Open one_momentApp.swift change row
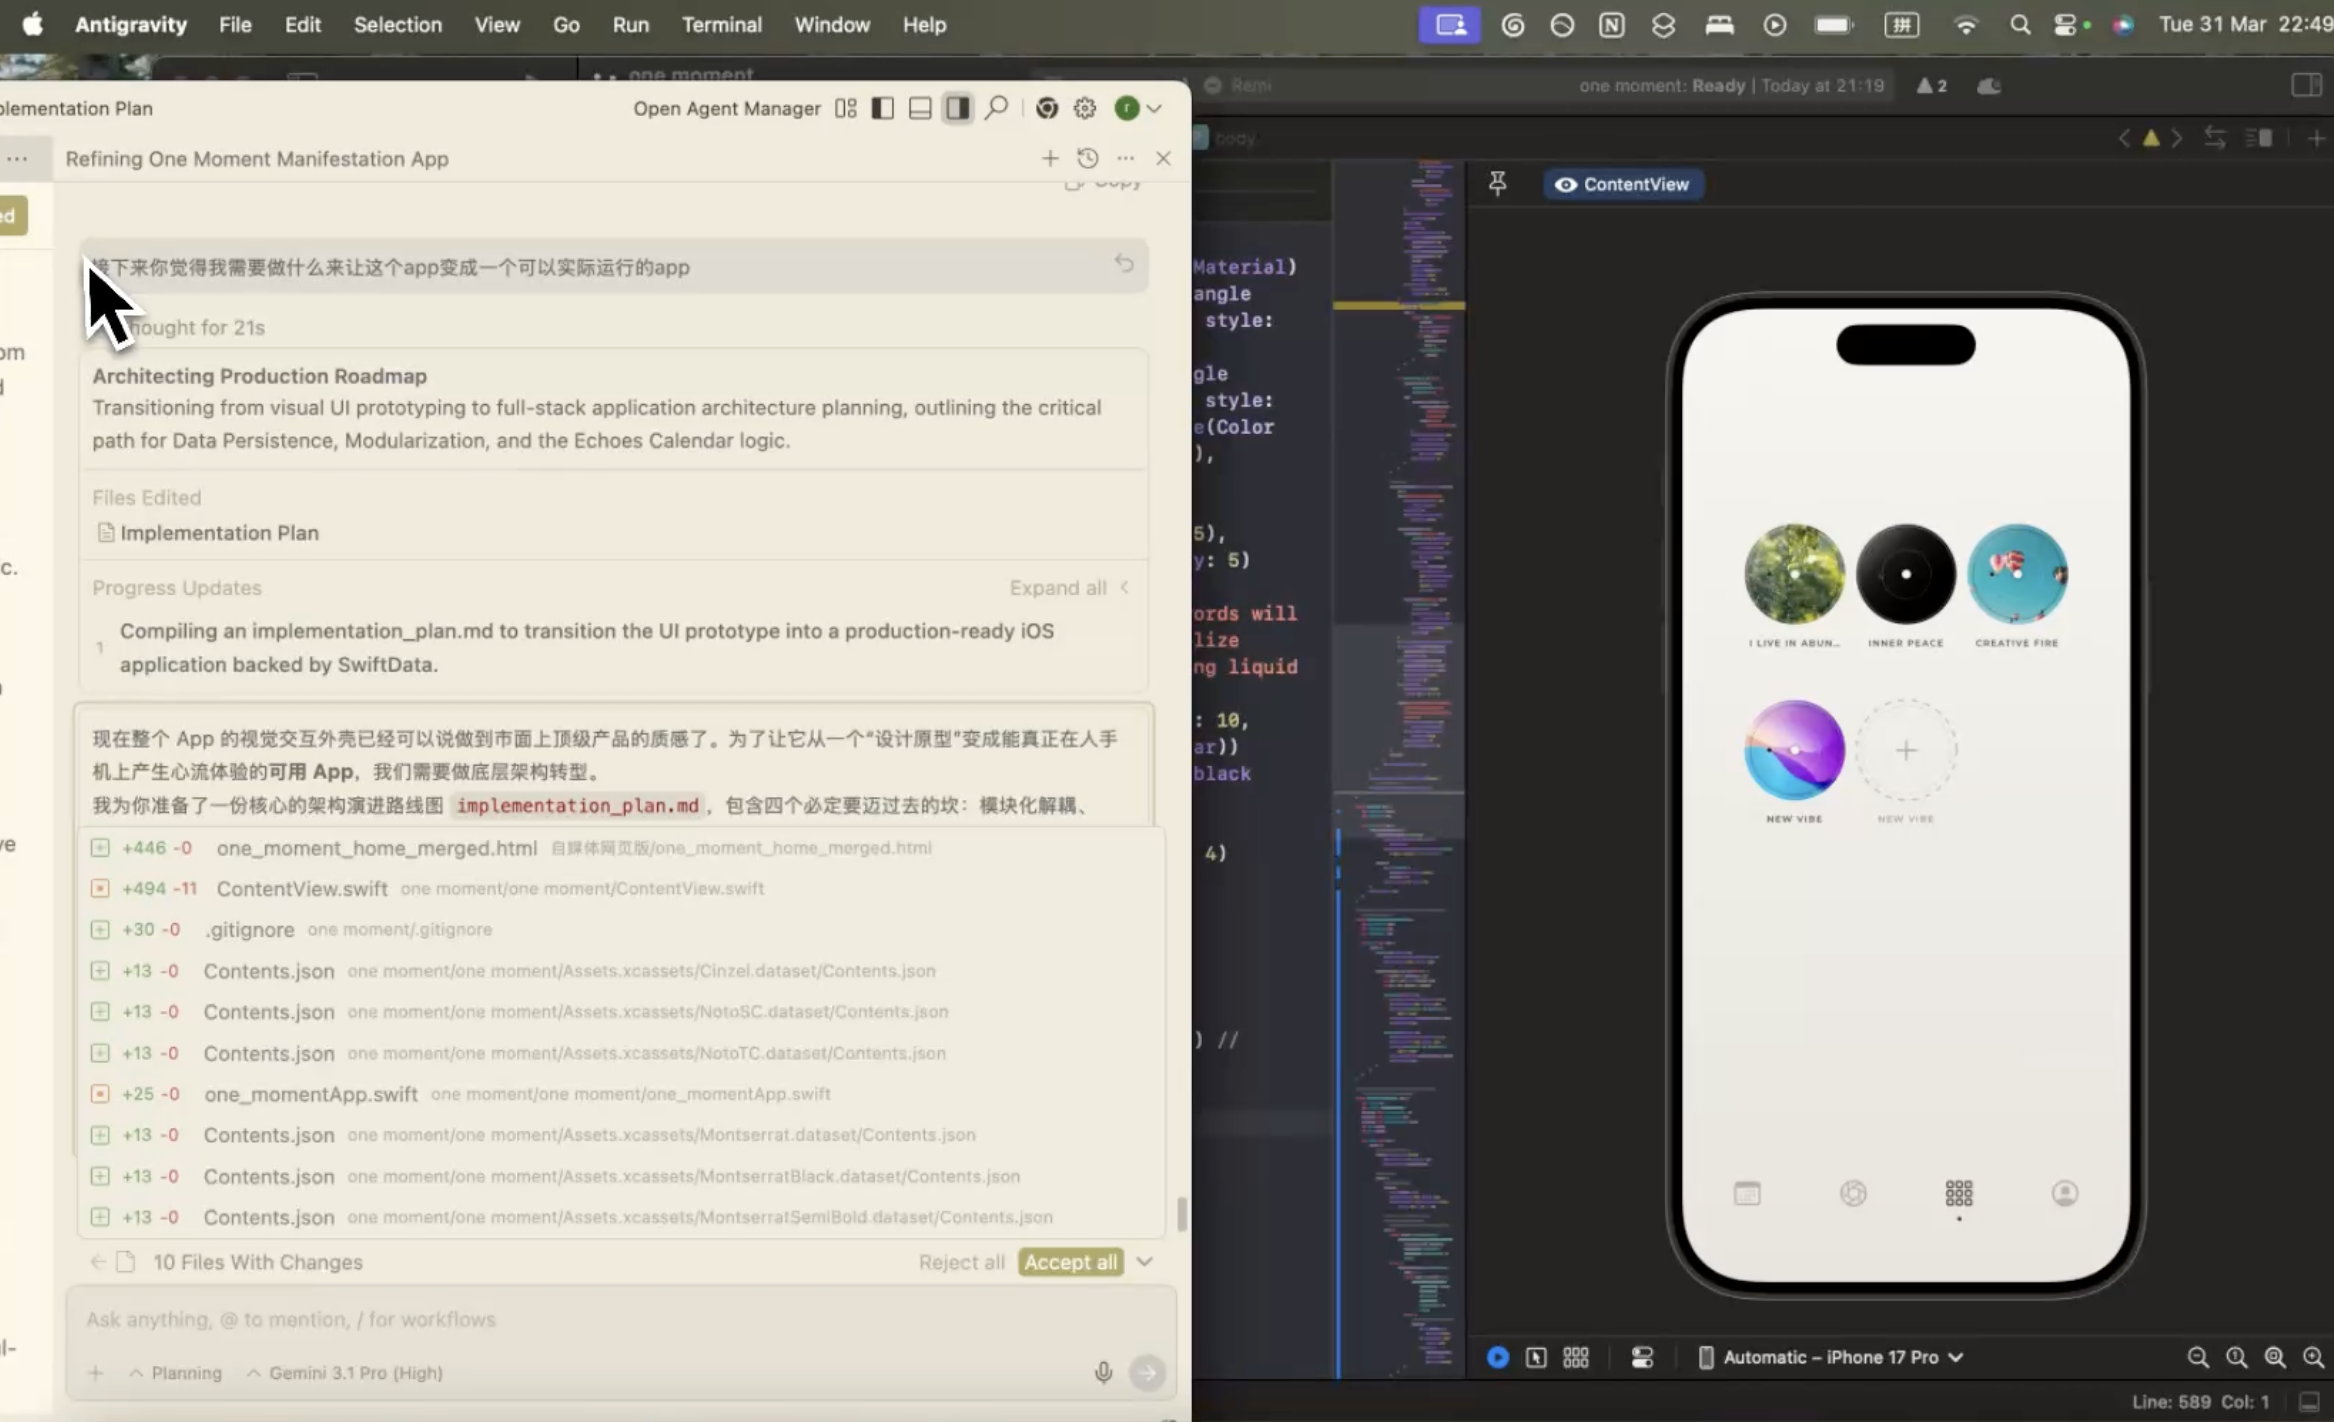 pyautogui.click(x=620, y=1094)
